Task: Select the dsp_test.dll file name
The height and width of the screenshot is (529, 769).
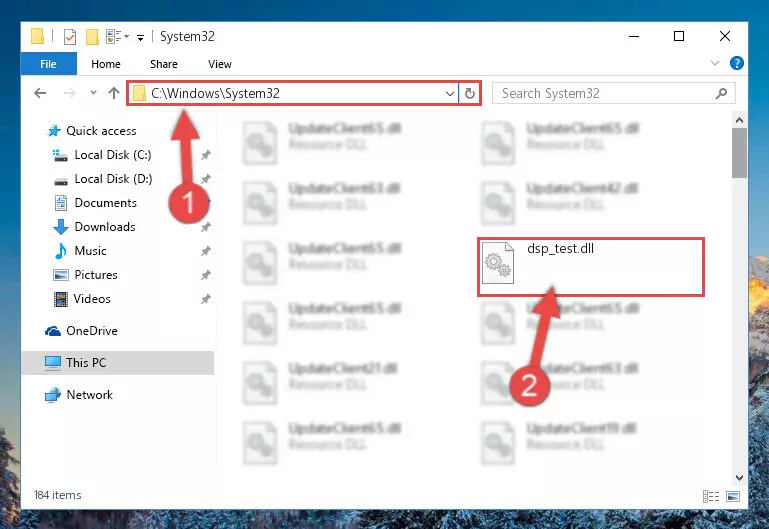Action: click(560, 249)
